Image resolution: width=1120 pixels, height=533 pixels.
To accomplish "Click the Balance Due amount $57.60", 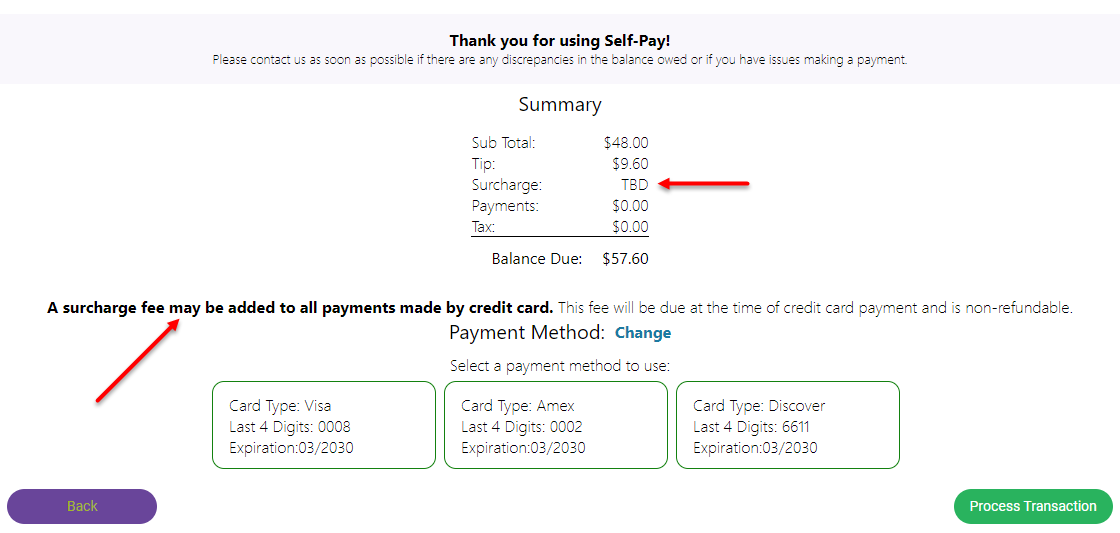I will click(625, 259).
